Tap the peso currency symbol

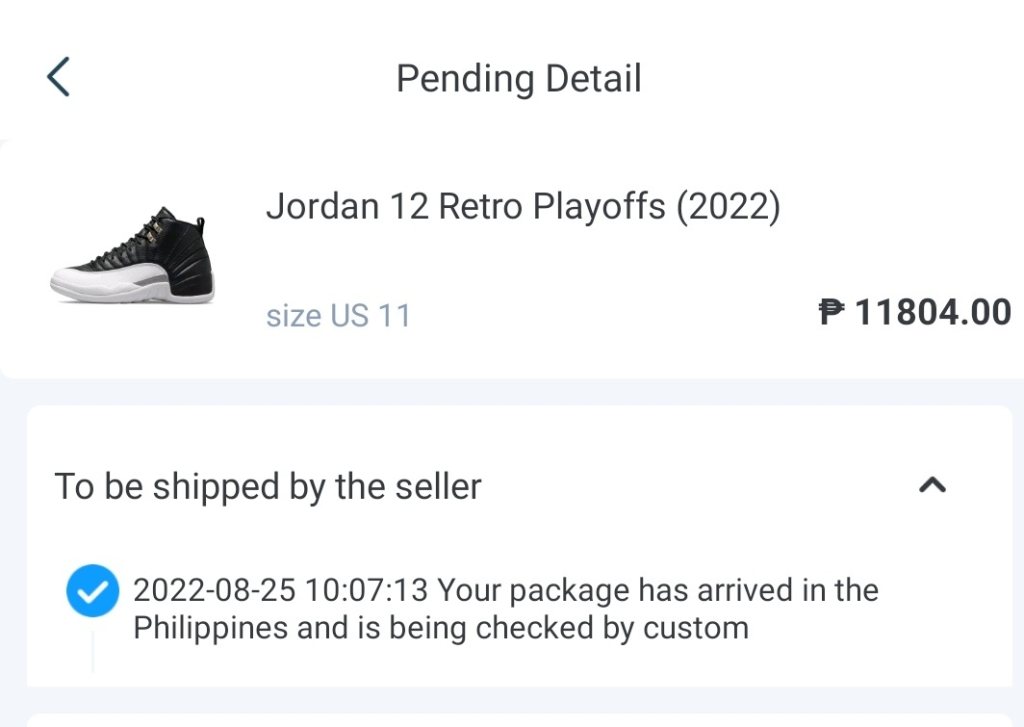[832, 313]
